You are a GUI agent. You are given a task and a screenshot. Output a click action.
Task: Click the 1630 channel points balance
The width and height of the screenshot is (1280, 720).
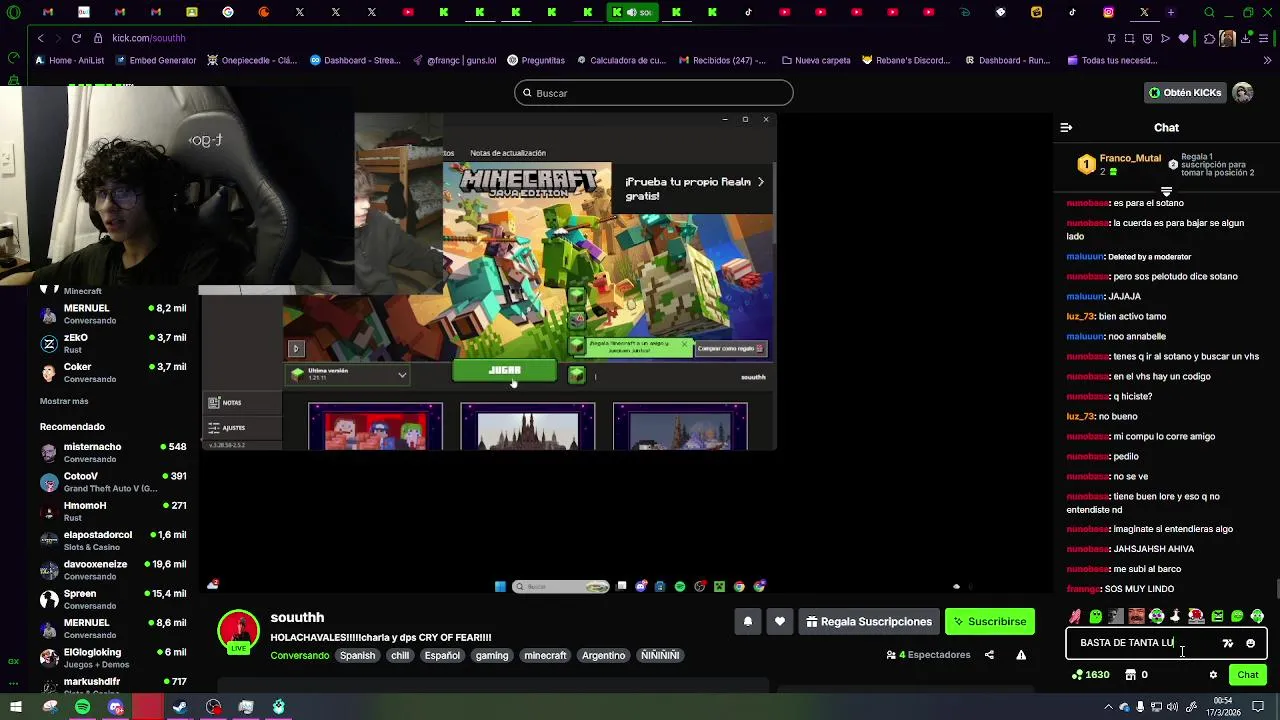[x=1090, y=675]
